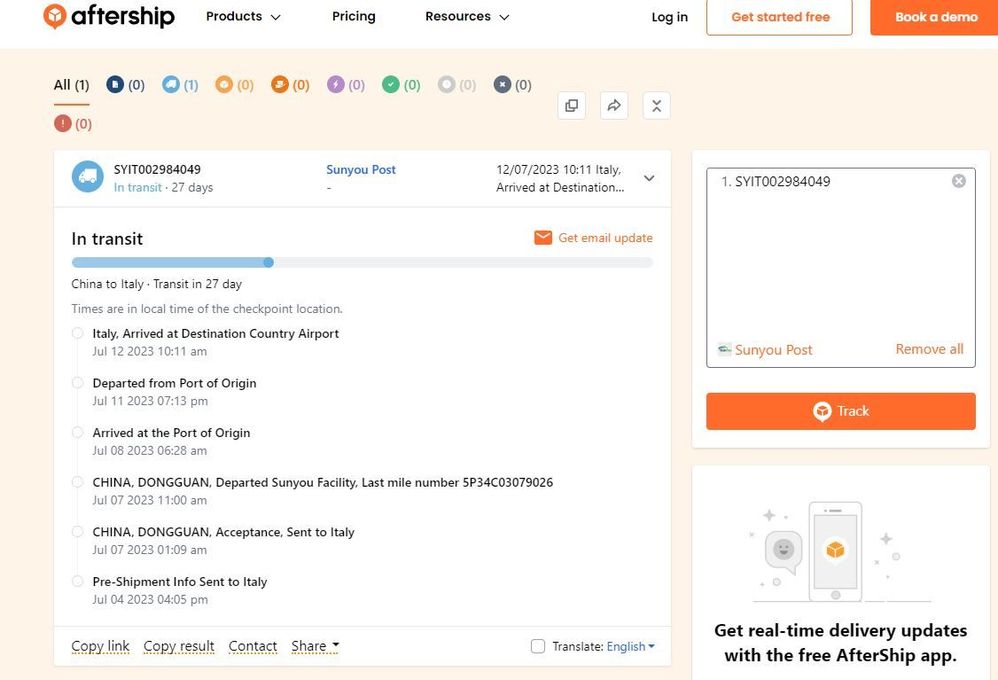Click Get started free button
The image size is (998, 680).
780,17
